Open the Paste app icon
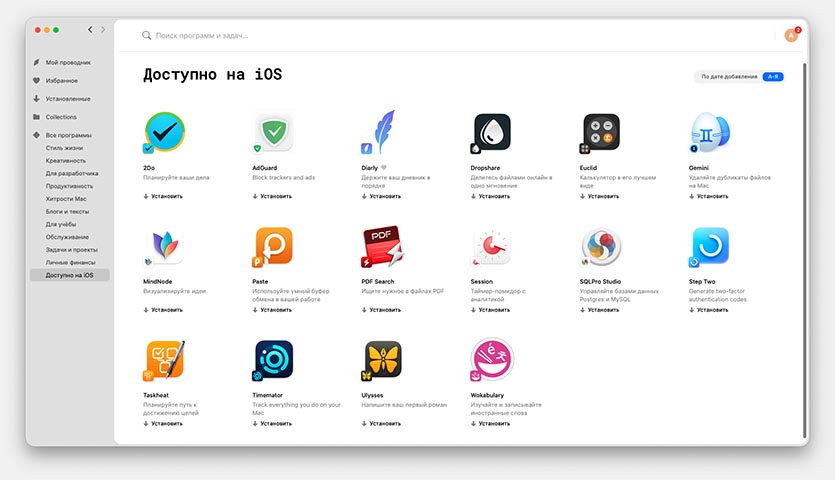This screenshot has width=835, height=480. [274, 246]
